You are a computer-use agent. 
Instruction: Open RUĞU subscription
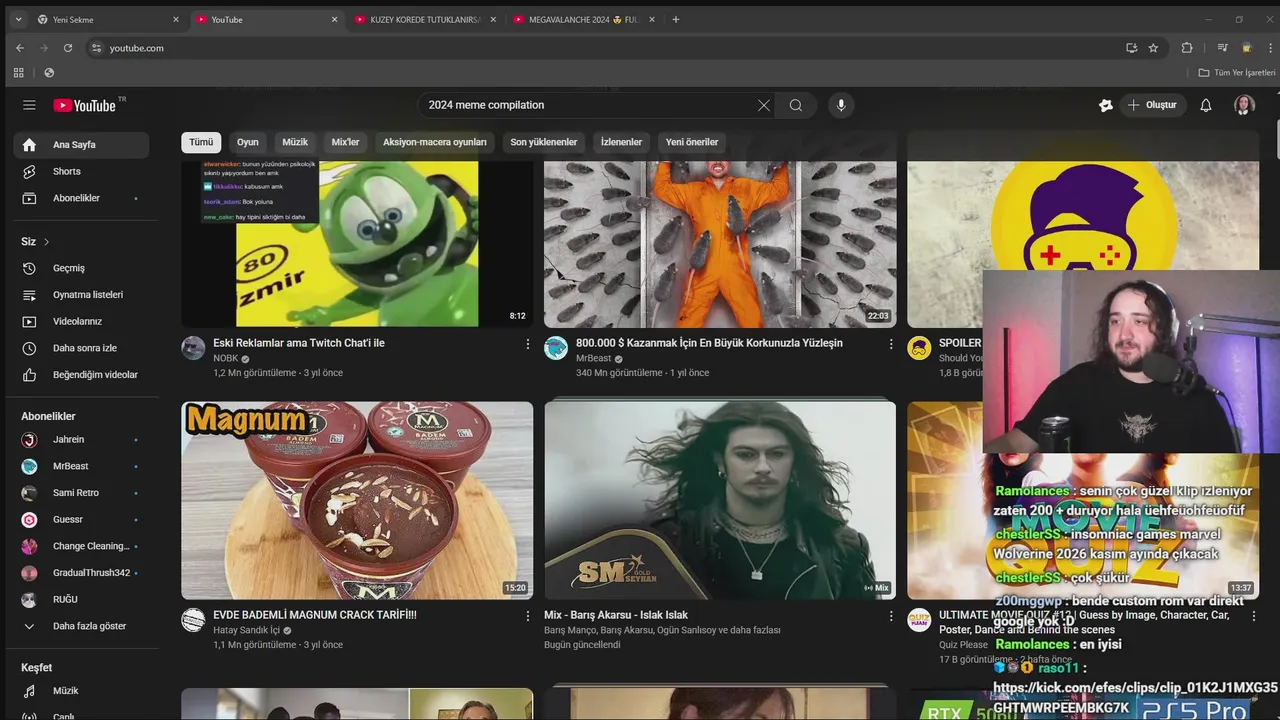[81, 600]
